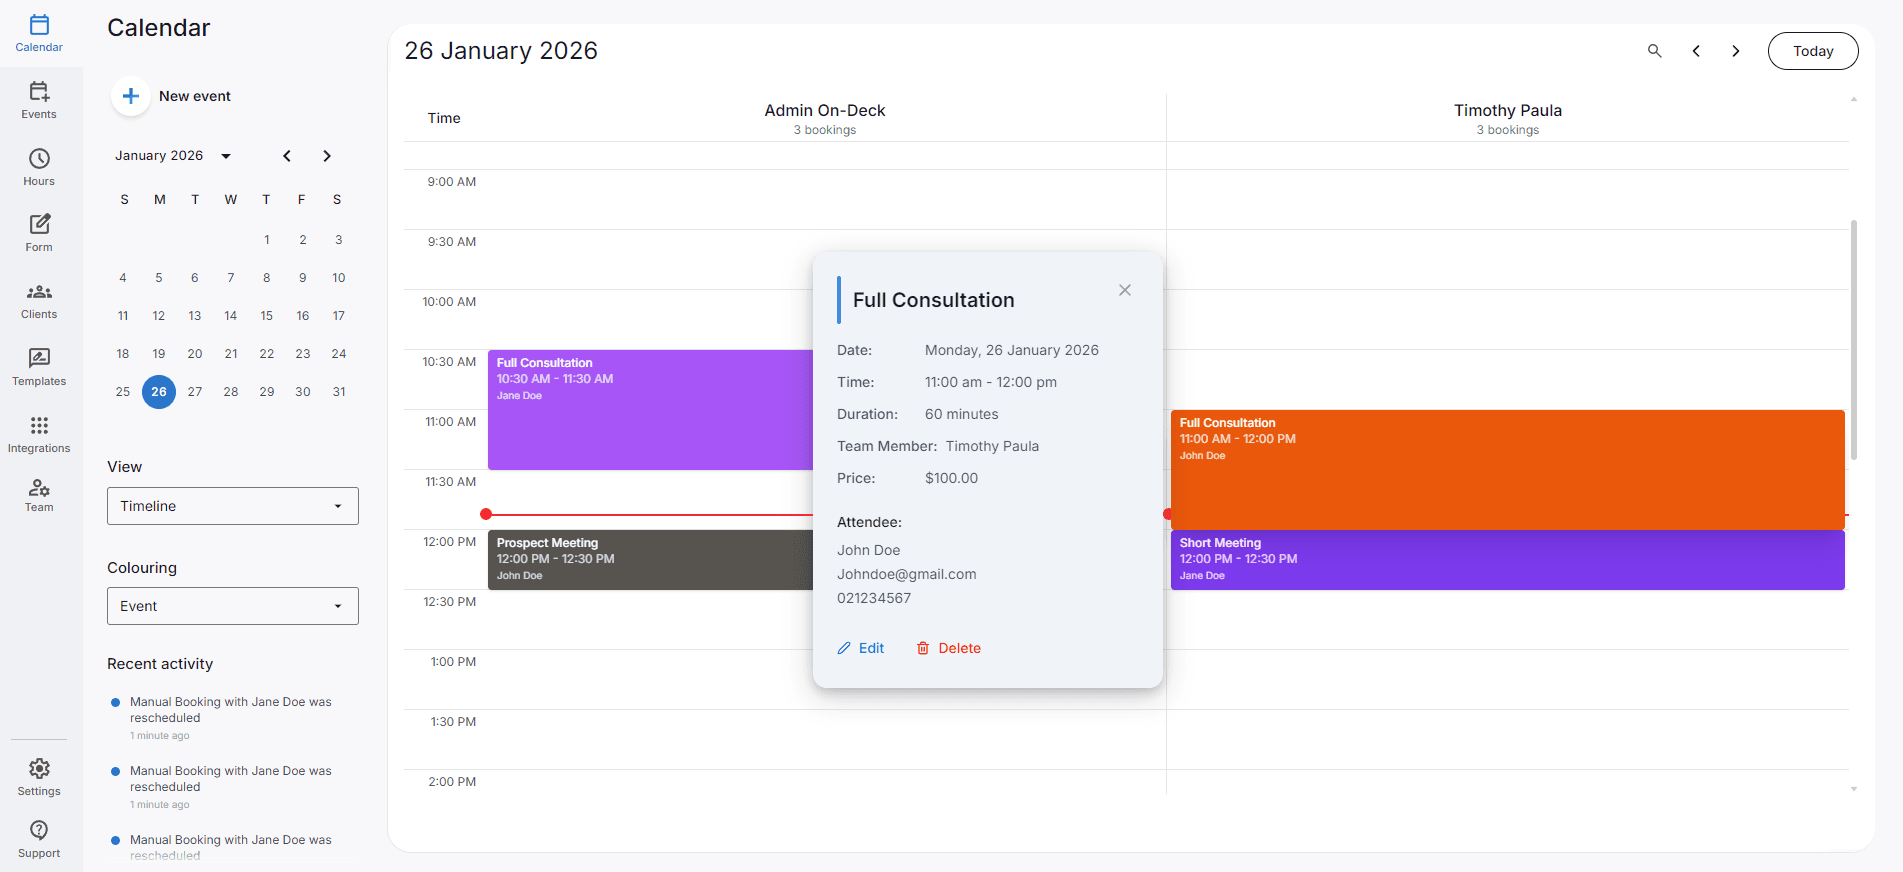The image size is (1903, 872).
Task: Show previous month in mini calendar
Action: pyautogui.click(x=287, y=156)
